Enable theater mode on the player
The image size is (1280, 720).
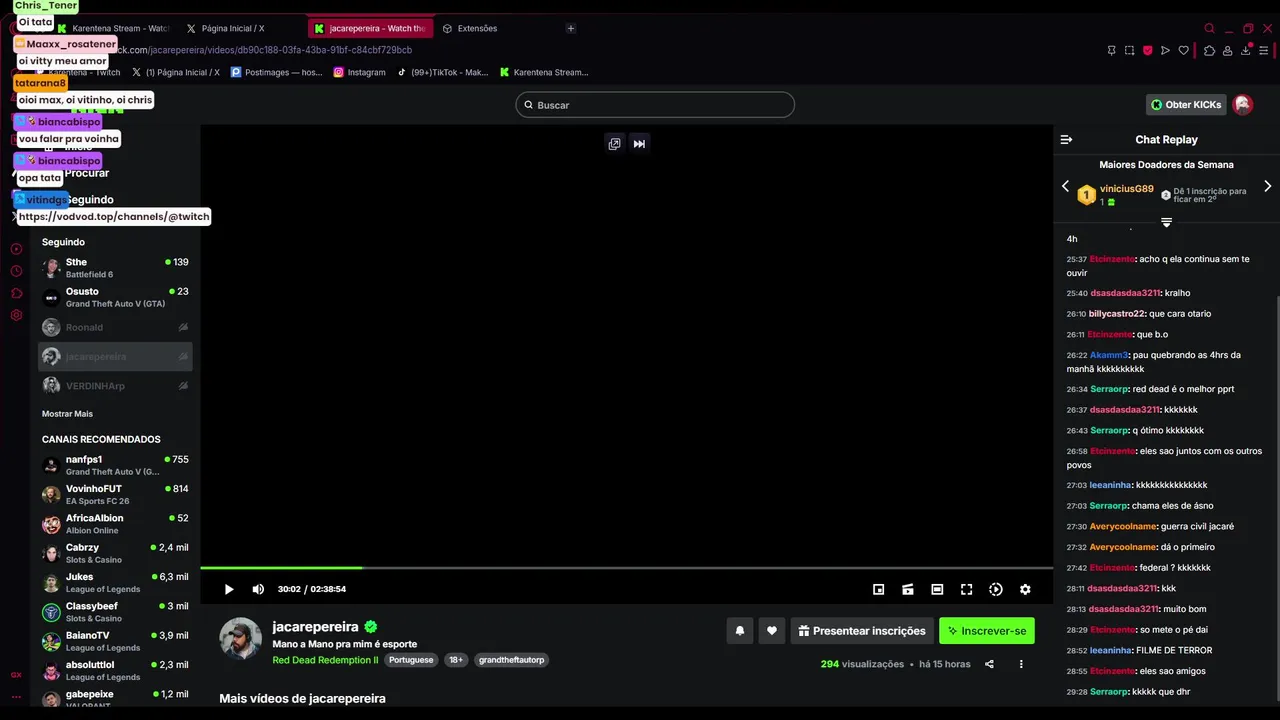click(937, 590)
